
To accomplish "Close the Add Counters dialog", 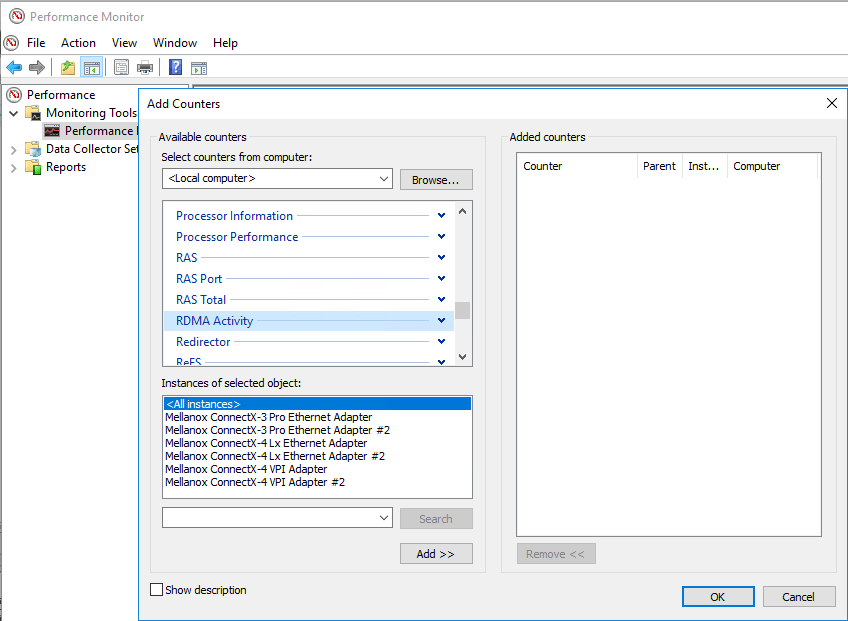I will pyautogui.click(x=832, y=103).
